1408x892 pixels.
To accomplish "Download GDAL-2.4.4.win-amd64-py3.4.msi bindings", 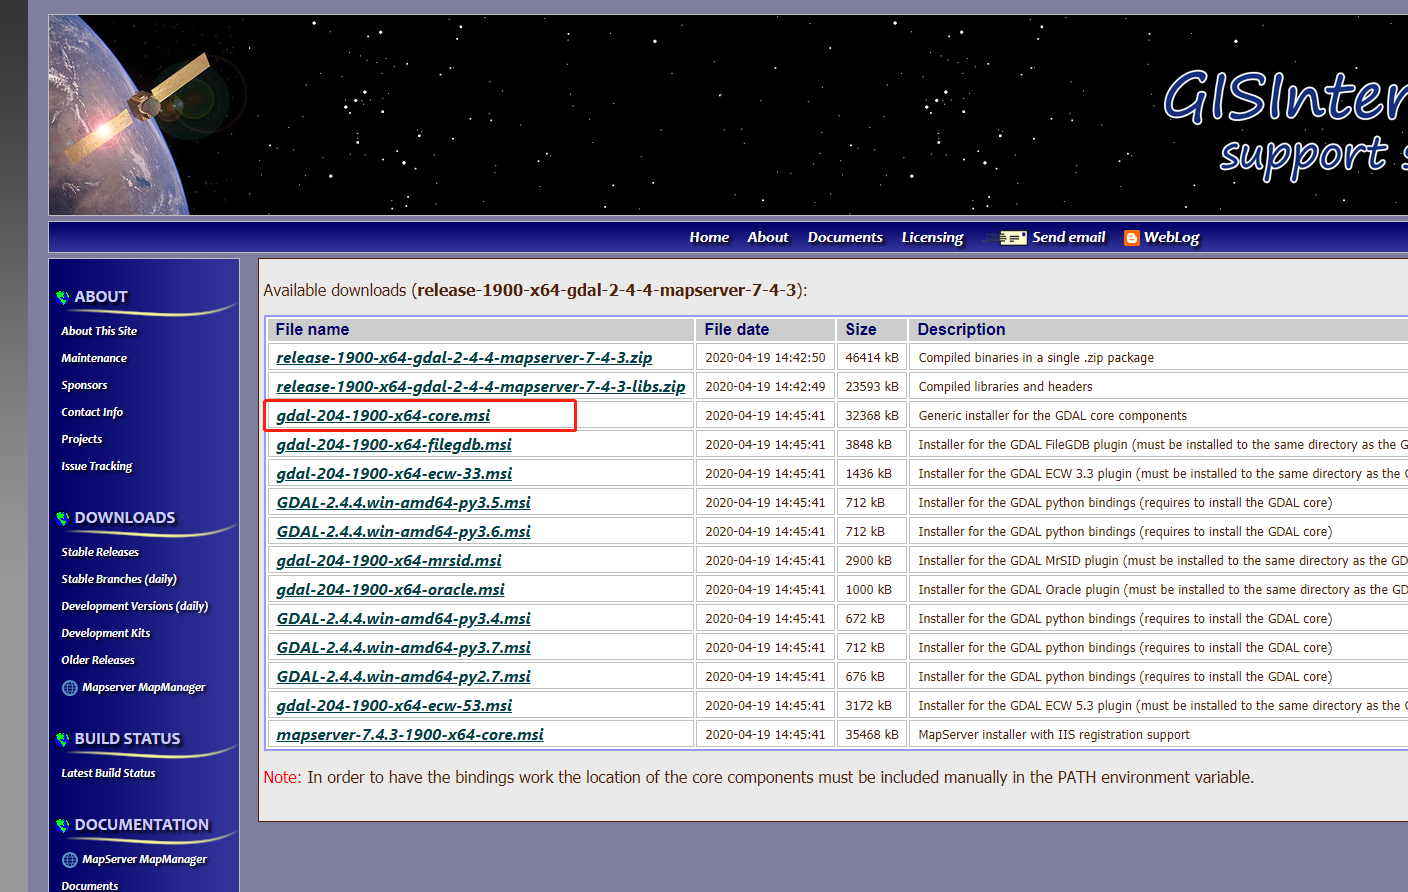I will (x=404, y=618).
